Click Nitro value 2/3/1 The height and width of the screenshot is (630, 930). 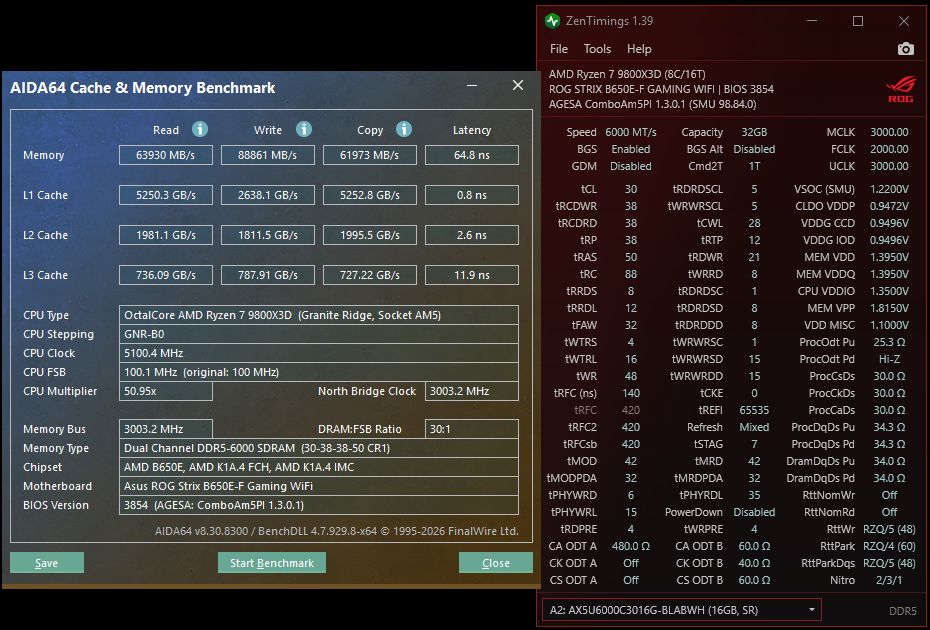coord(889,580)
